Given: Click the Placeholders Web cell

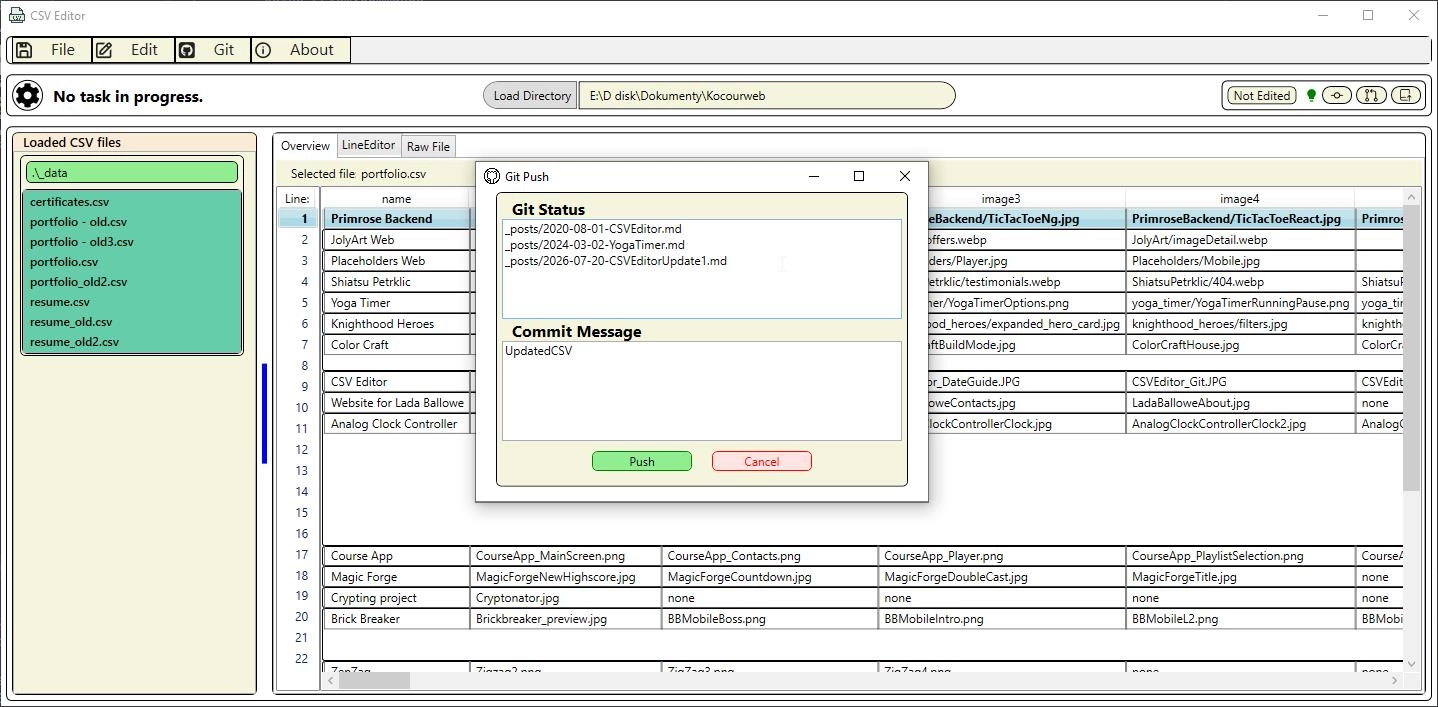Looking at the screenshot, I should click(397, 261).
